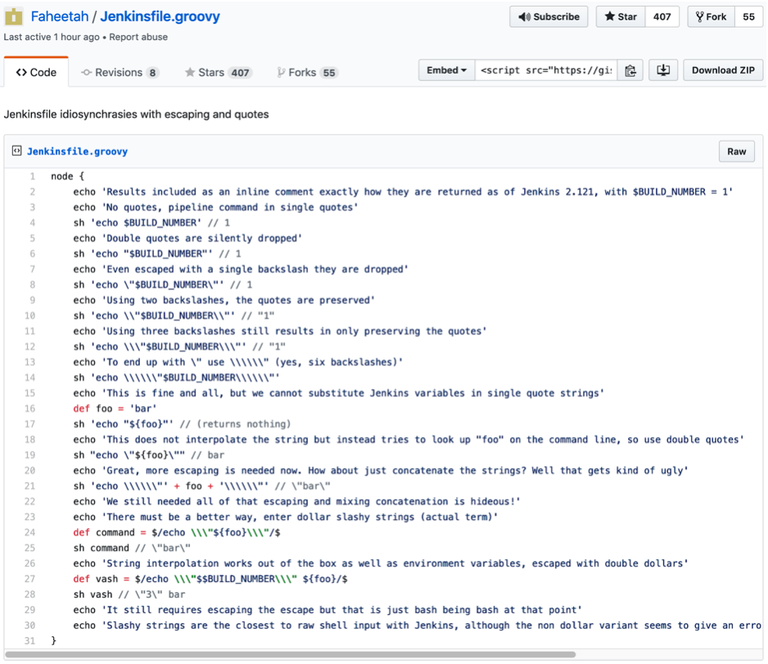Switch to the Code tab
Screen dimensions: 768x664
pos(36,72)
